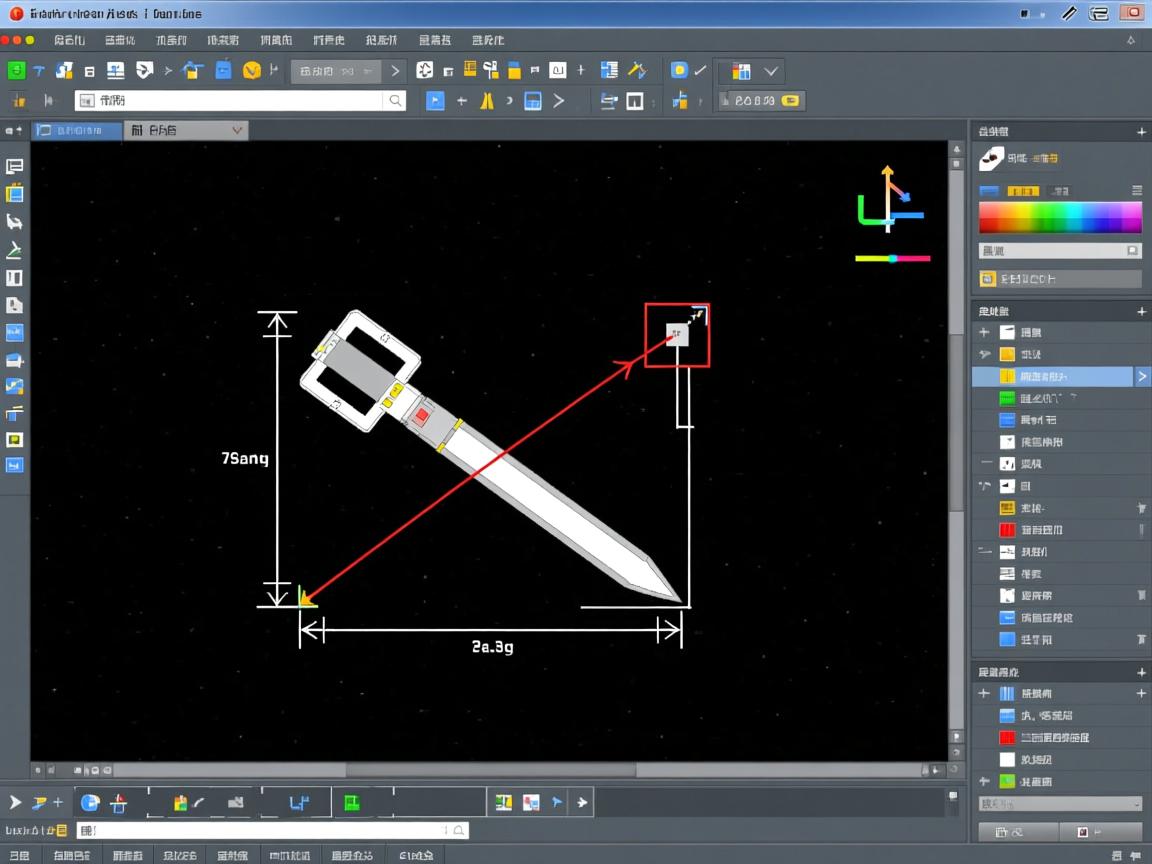Screen dimensions: 1152x864
Task: Switch to the first blue document tab
Action: coord(77,130)
